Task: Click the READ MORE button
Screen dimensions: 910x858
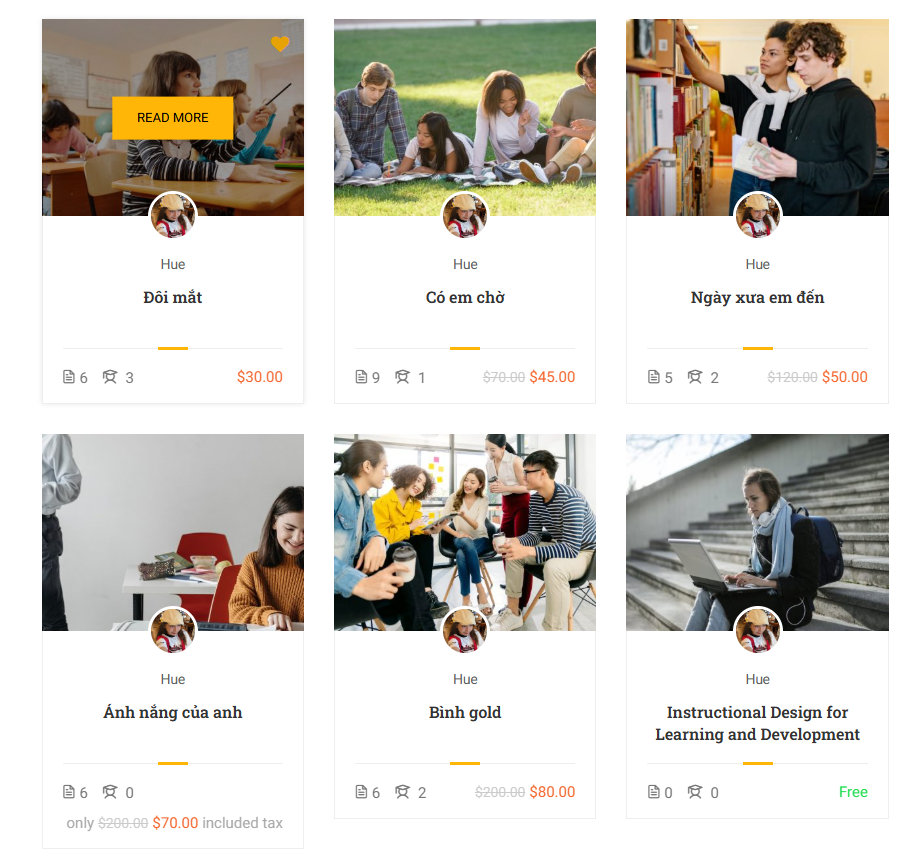Action: tap(172, 118)
